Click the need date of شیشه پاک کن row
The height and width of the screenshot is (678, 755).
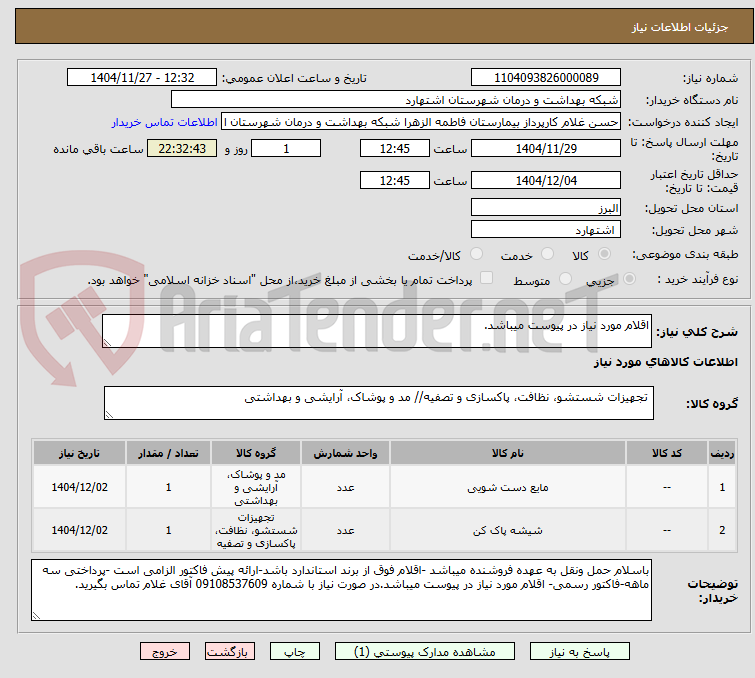pos(79,530)
